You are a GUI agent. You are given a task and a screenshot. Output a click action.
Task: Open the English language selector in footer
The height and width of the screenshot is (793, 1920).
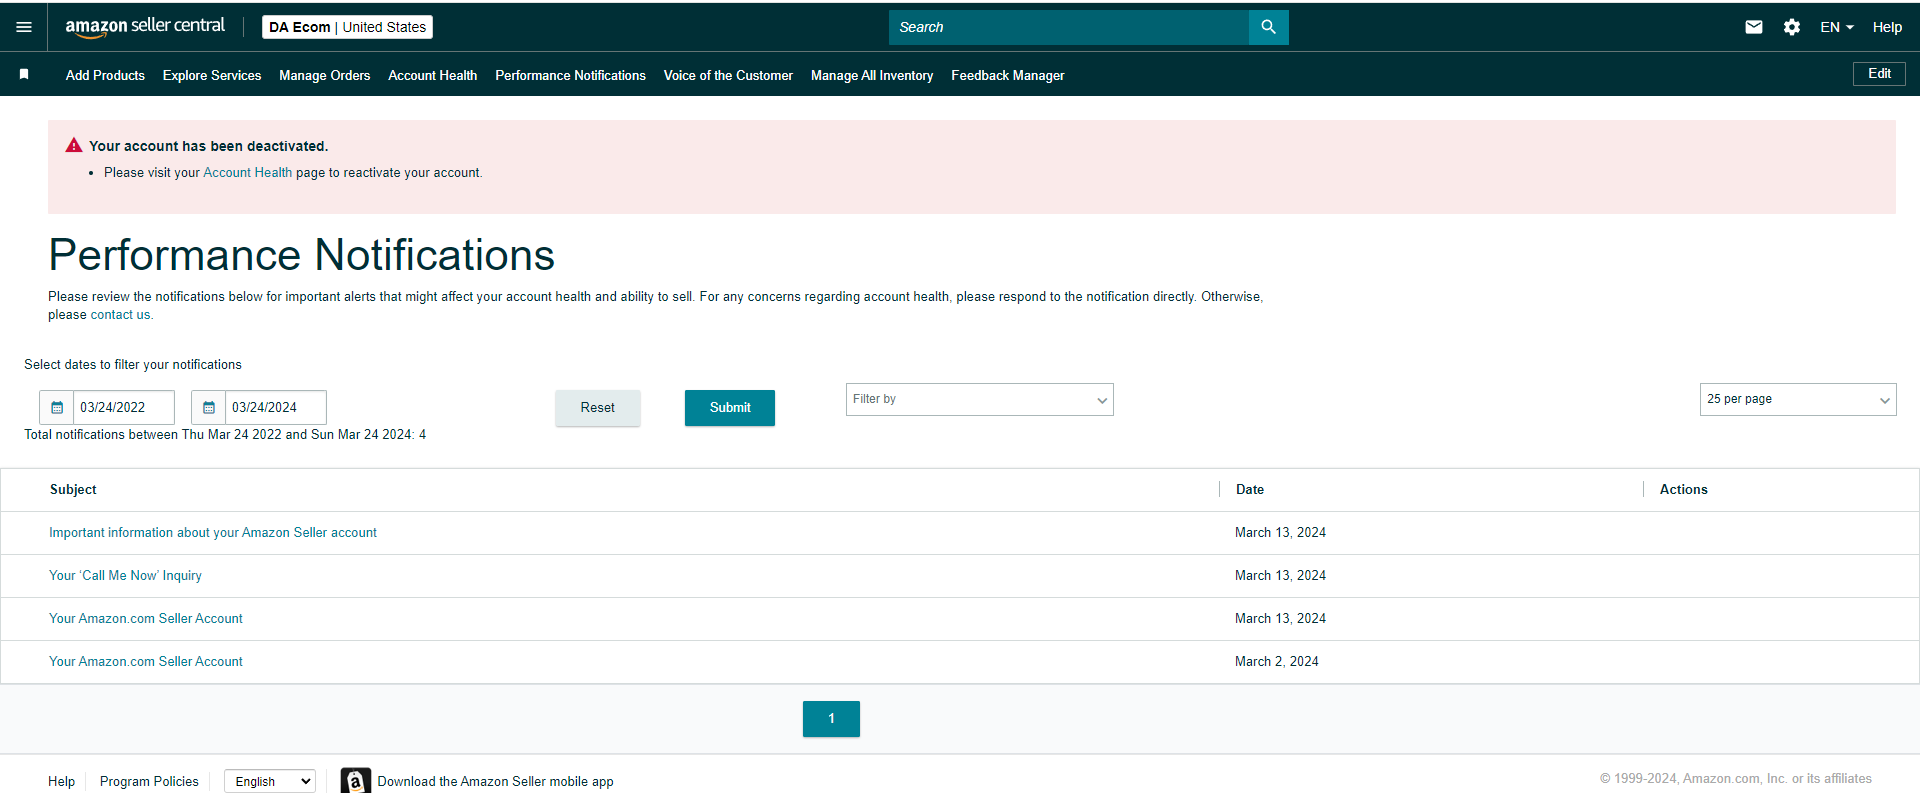pyautogui.click(x=270, y=781)
